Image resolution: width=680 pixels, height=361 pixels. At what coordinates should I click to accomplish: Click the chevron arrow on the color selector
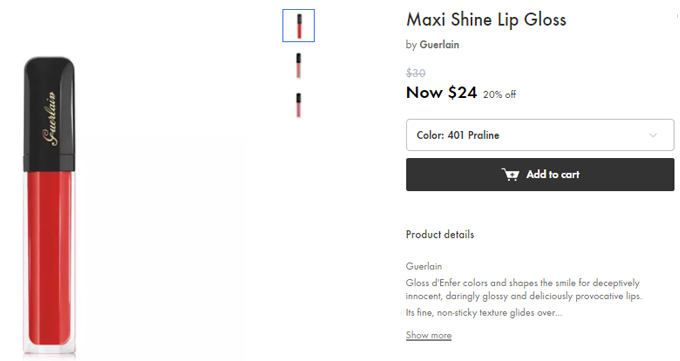(x=653, y=135)
